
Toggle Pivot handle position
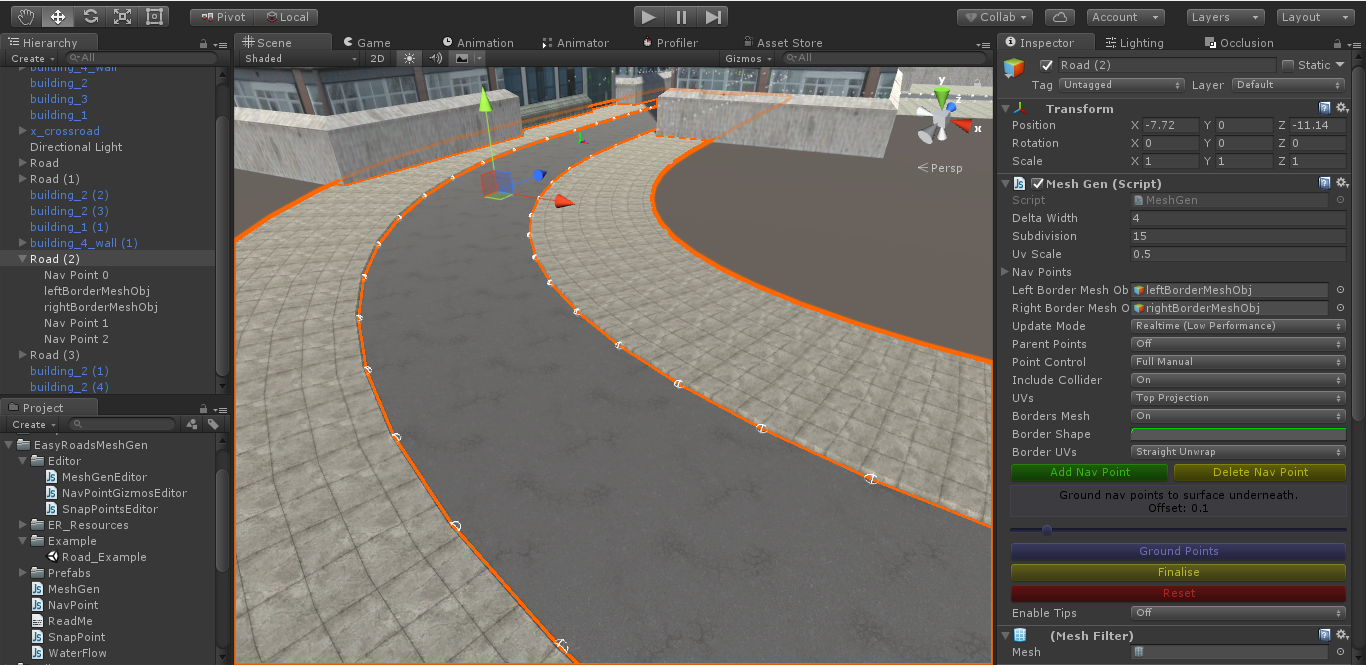pos(223,17)
